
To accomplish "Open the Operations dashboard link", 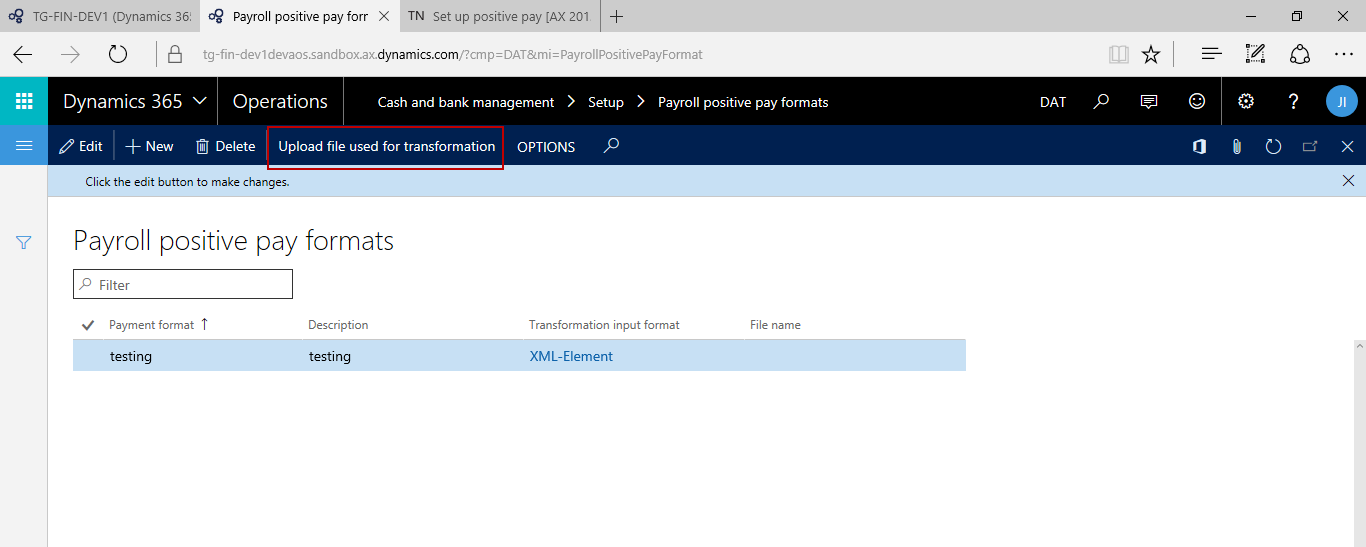I will [280, 101].
